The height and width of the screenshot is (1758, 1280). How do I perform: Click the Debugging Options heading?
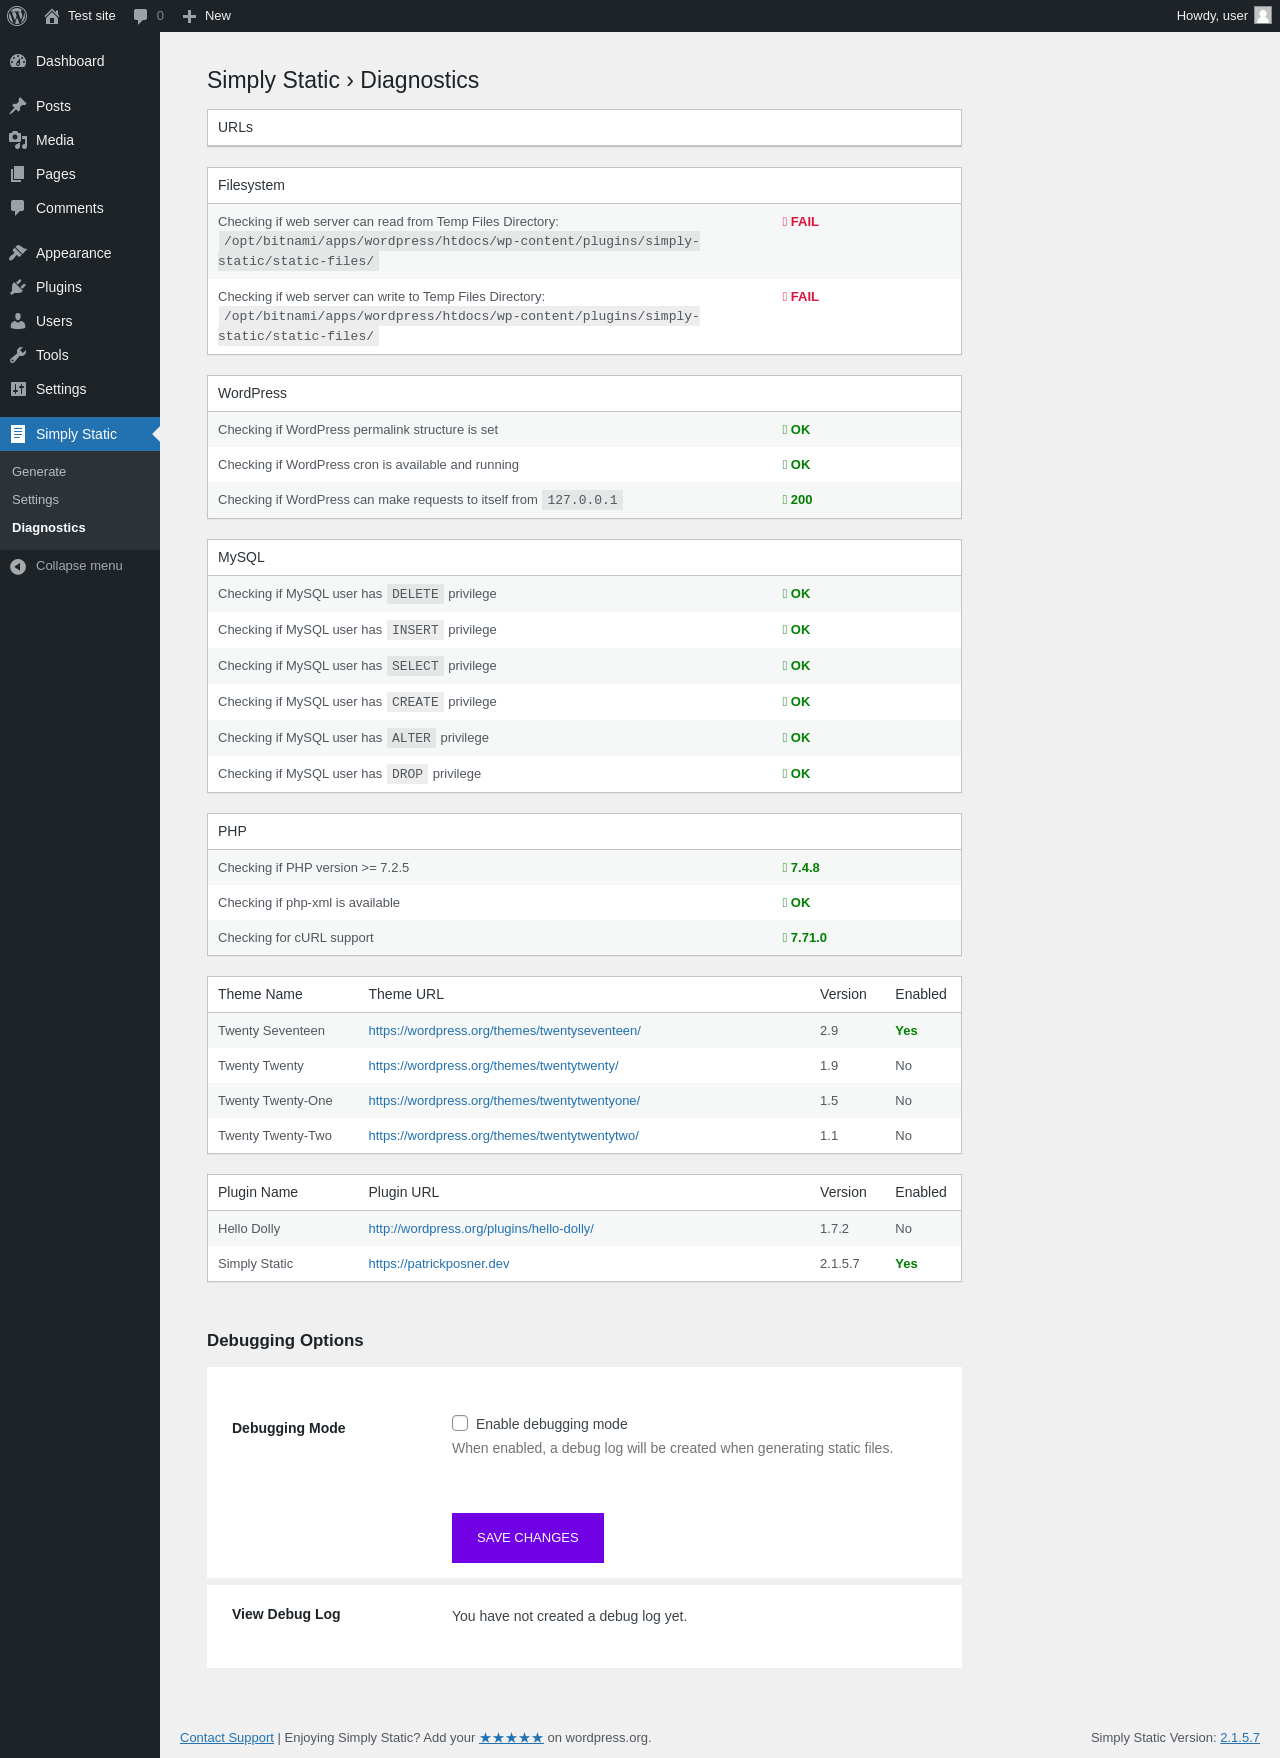tap(285, 1341)
